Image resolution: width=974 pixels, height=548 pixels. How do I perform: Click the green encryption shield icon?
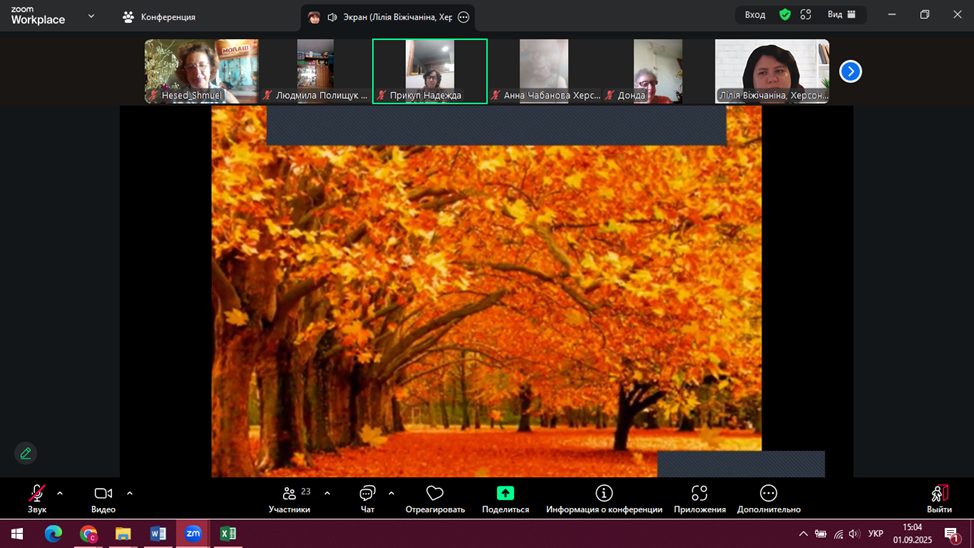tap(785, 15)
